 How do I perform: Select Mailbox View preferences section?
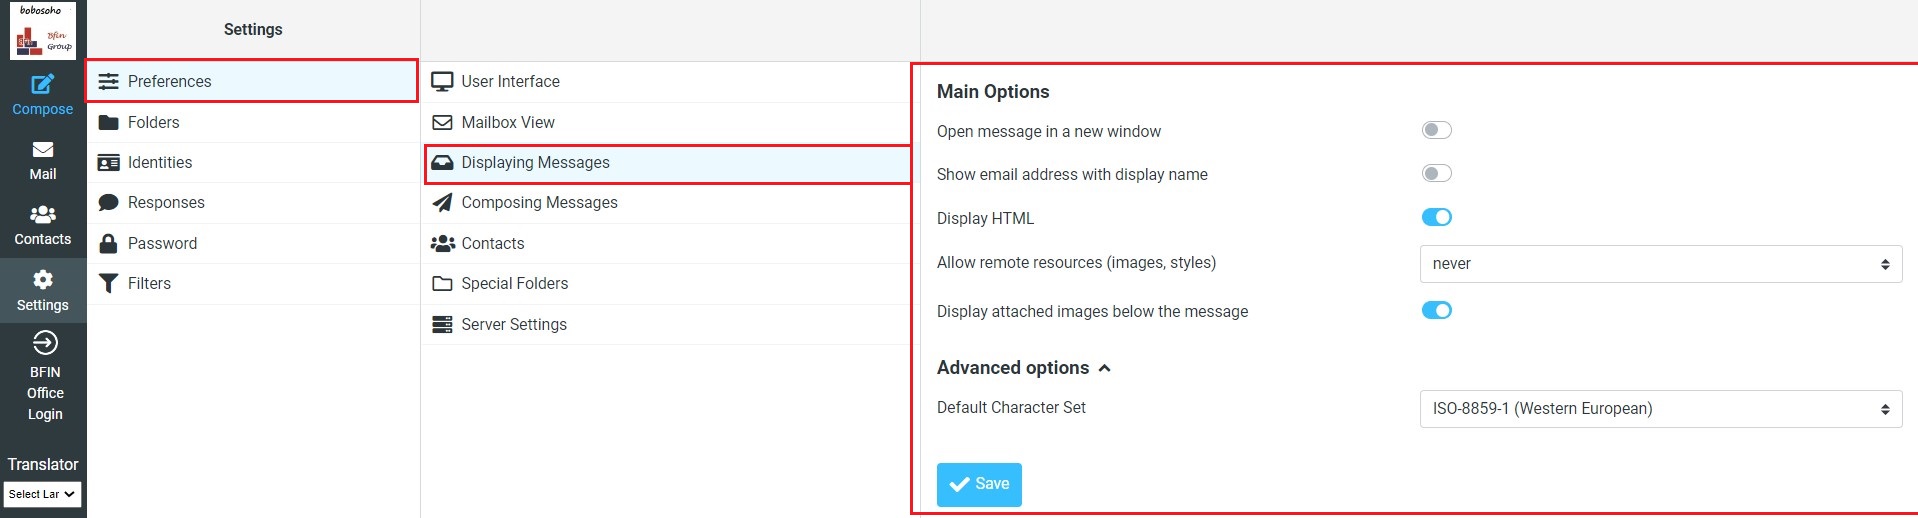pyautogui.click(x=508, y=122)
